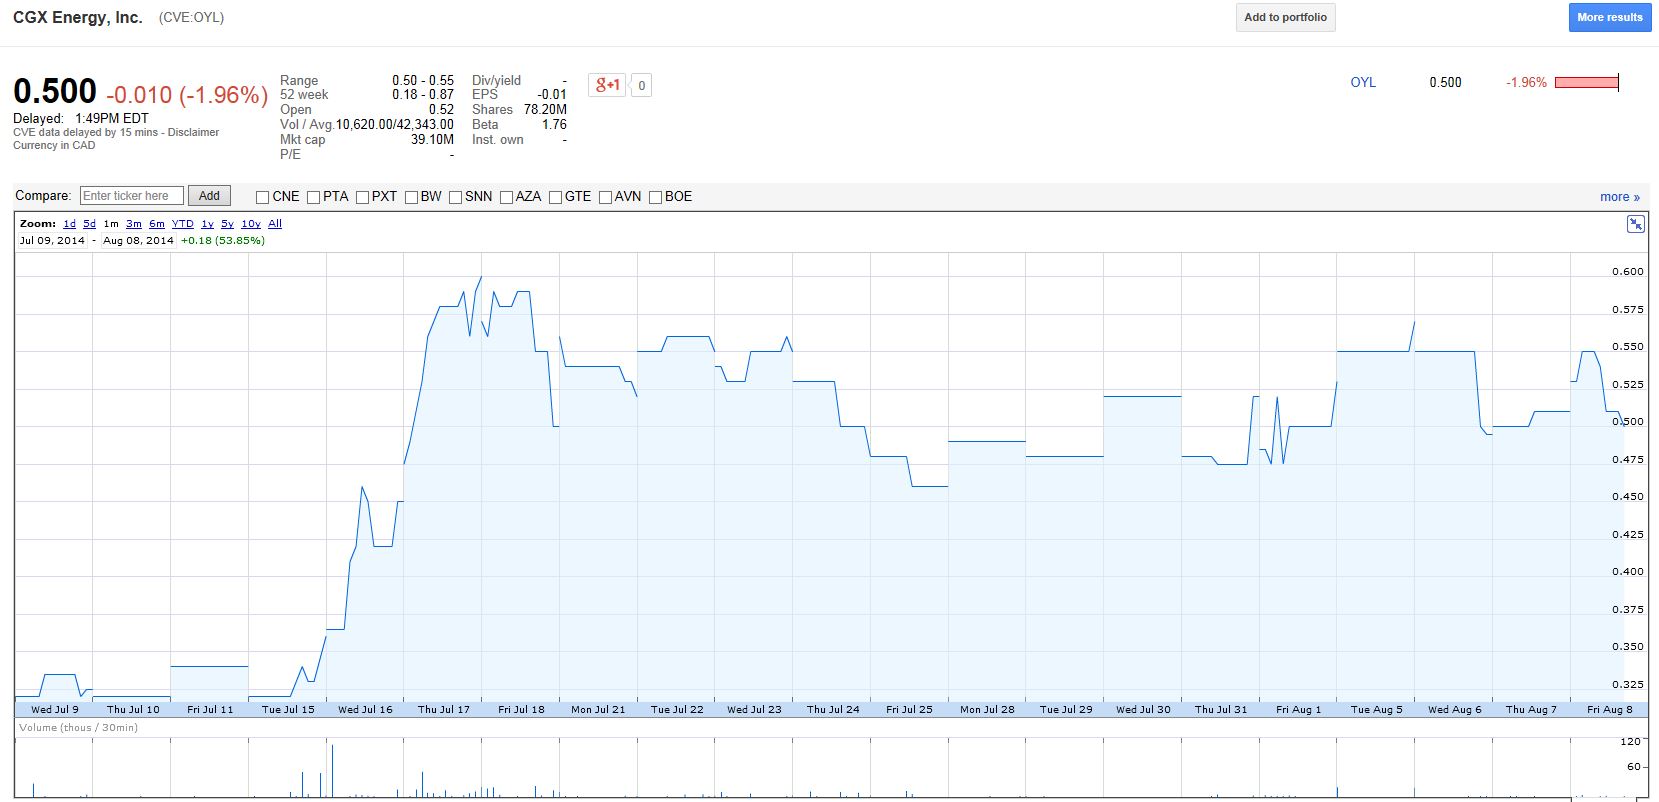Tick the CNE compare checkbox
The width and height of the screenshot is (1659, 802).
pyautogui.click(x=263, y=197)
